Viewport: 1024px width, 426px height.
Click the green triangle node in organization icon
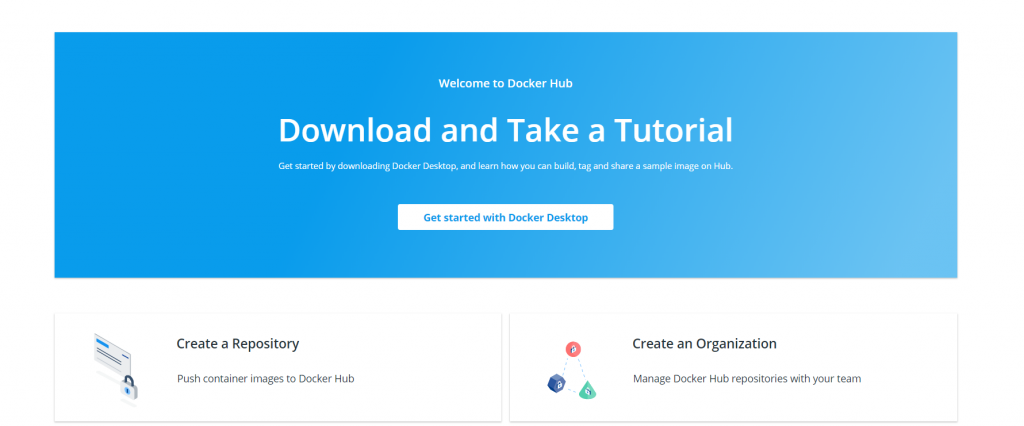589,390
